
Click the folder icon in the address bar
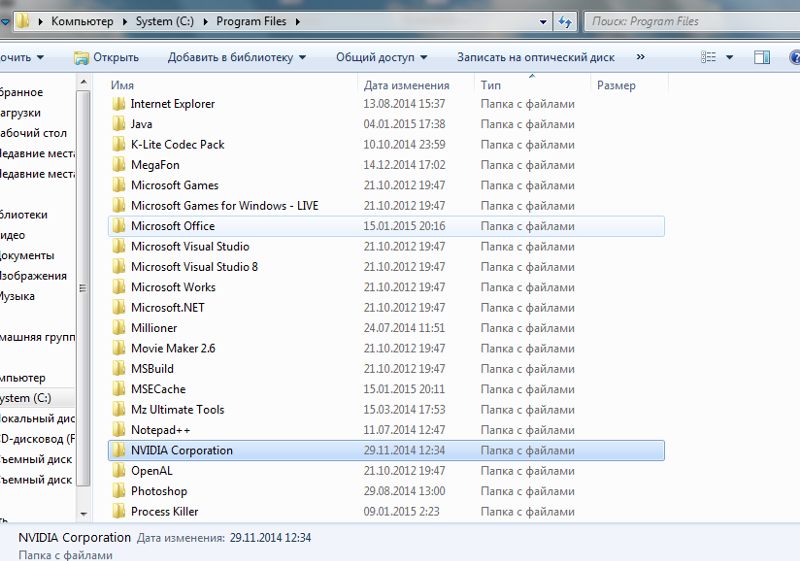22,21
